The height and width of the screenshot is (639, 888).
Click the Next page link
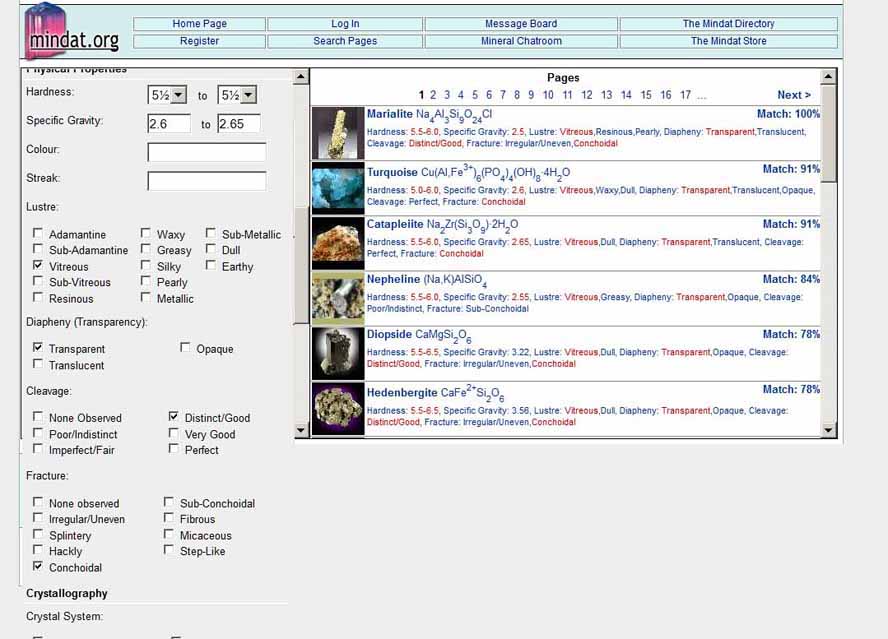click(793, 95)
